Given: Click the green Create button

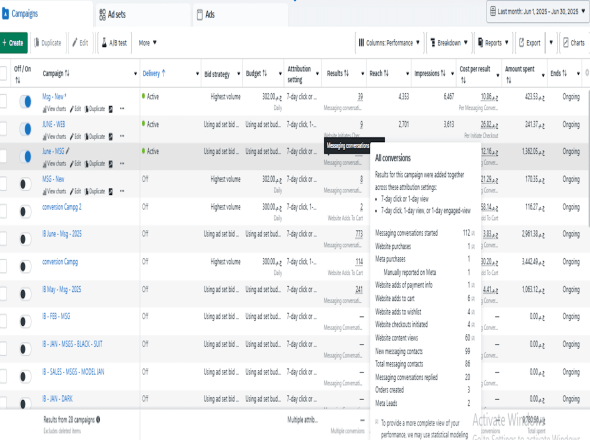Looking at the screenshot, I should [13, 43].
